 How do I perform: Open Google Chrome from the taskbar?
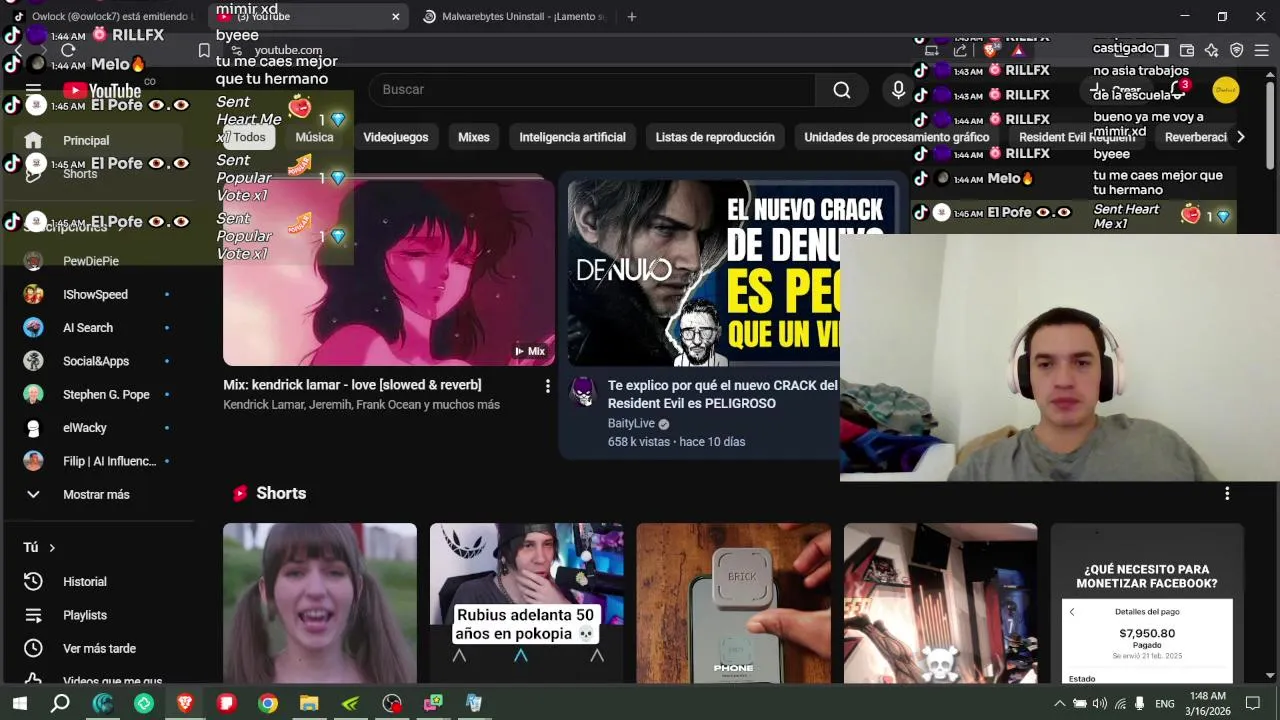click(267, 703)
